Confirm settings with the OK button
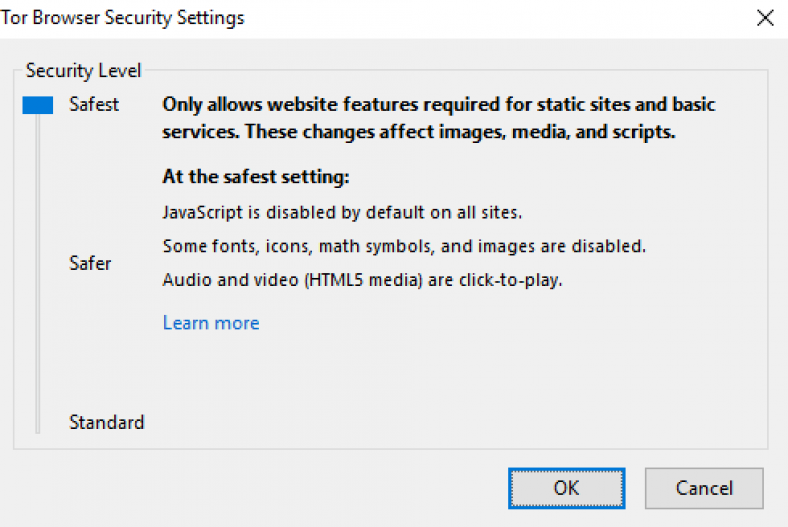Screen dimensions: 788x527 pos(566,488)
